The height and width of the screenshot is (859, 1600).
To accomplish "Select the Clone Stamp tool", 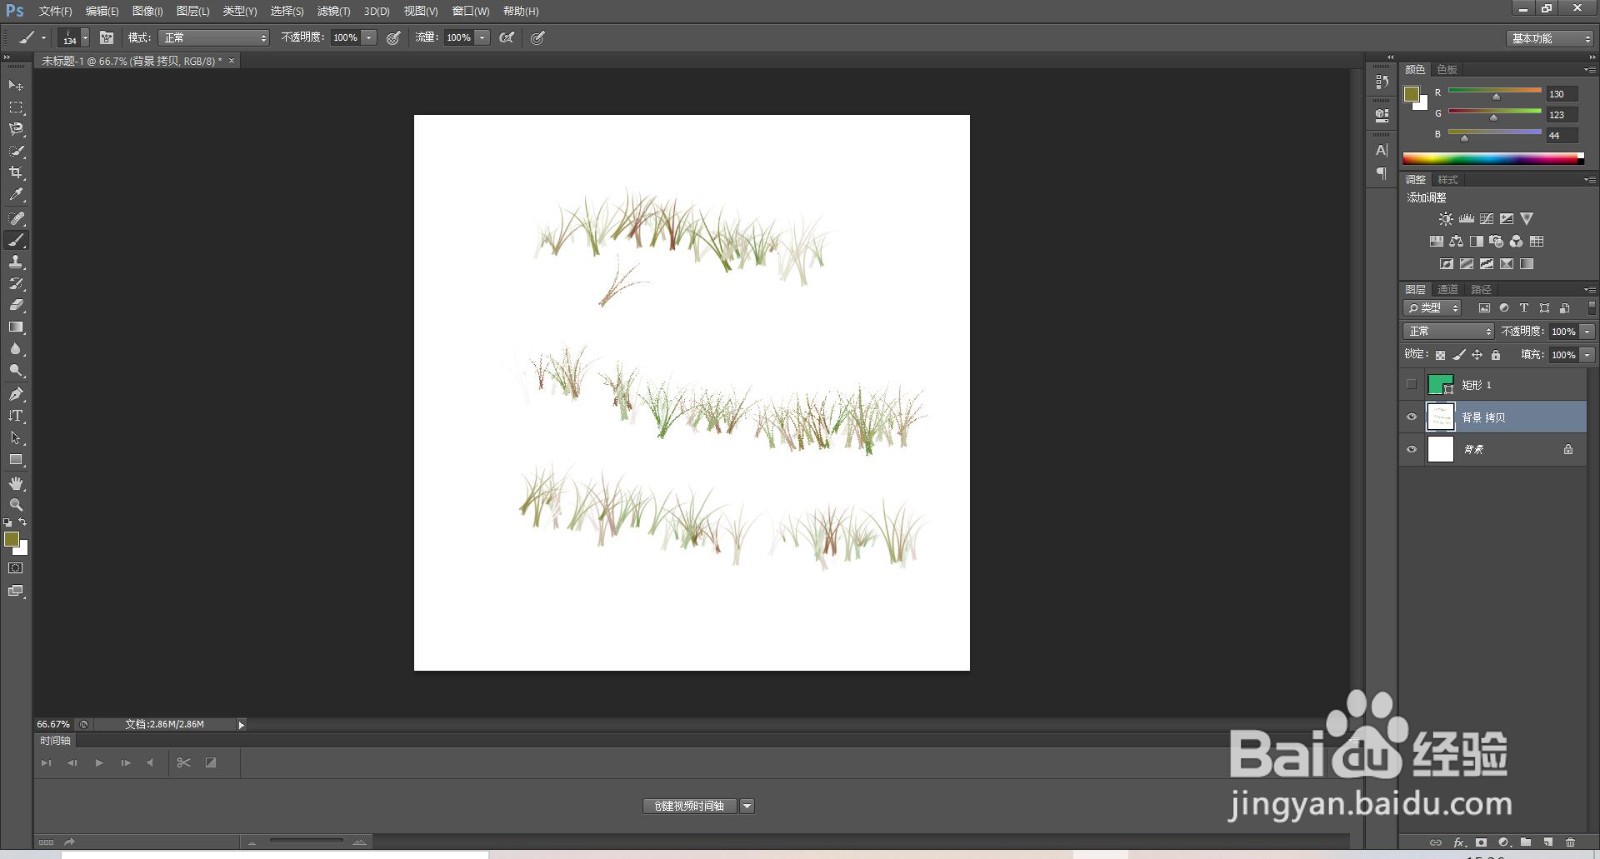I will click(x=16, y=262).
